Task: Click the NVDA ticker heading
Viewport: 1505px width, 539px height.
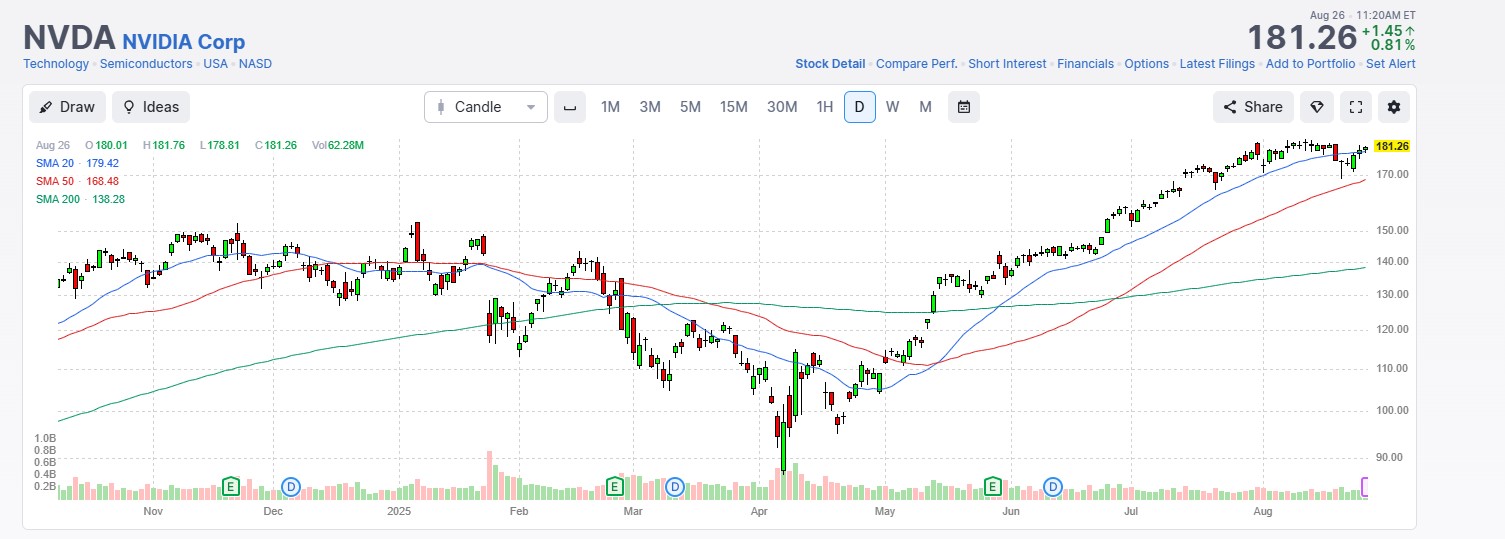Action: [x=69, y=38]
